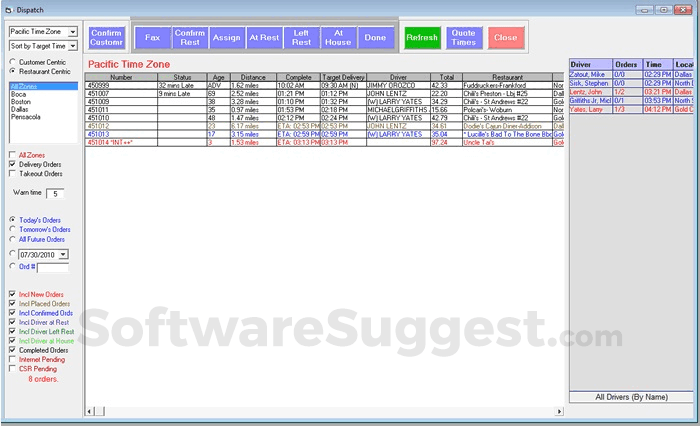Toggle Incl Driver at Rest checkbox
The image size is (700, 426).
(x=12, y=322)
